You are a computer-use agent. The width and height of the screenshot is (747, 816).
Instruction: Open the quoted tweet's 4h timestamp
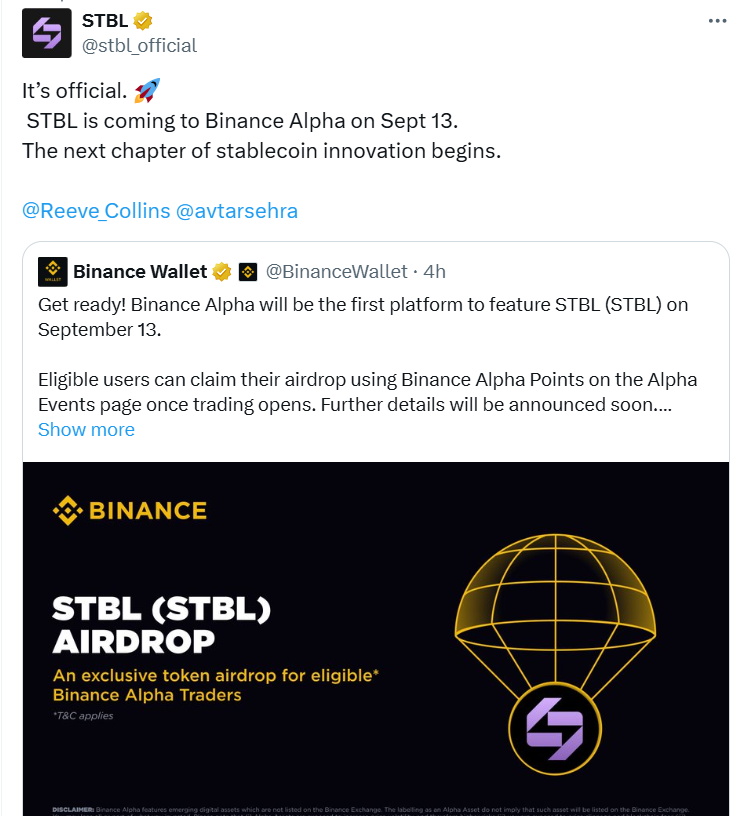(435, 272)
